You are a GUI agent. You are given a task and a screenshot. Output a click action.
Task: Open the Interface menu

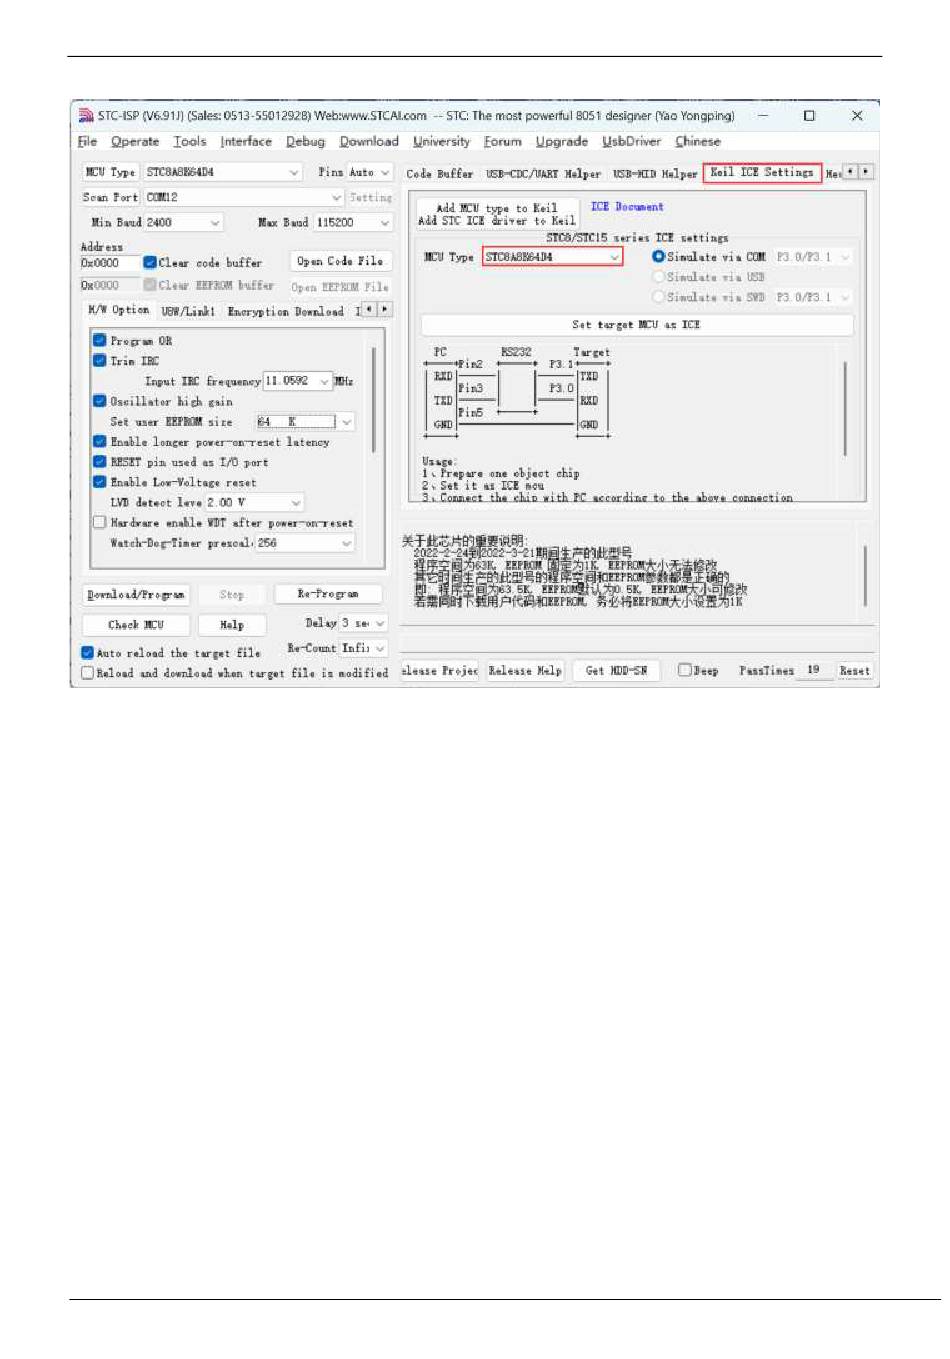pyautogui.click(x=246, y=142)
